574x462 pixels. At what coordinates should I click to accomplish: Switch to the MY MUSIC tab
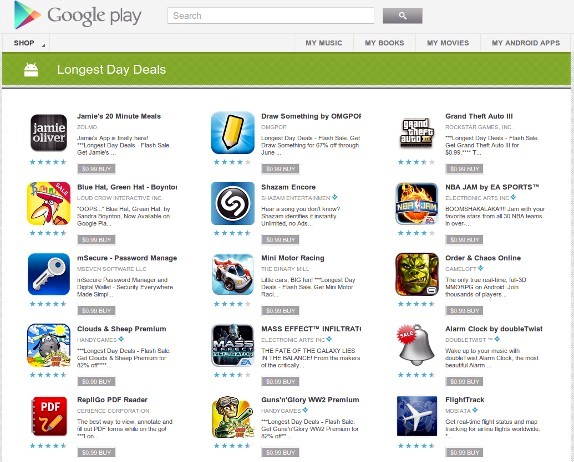pos(324,43)
